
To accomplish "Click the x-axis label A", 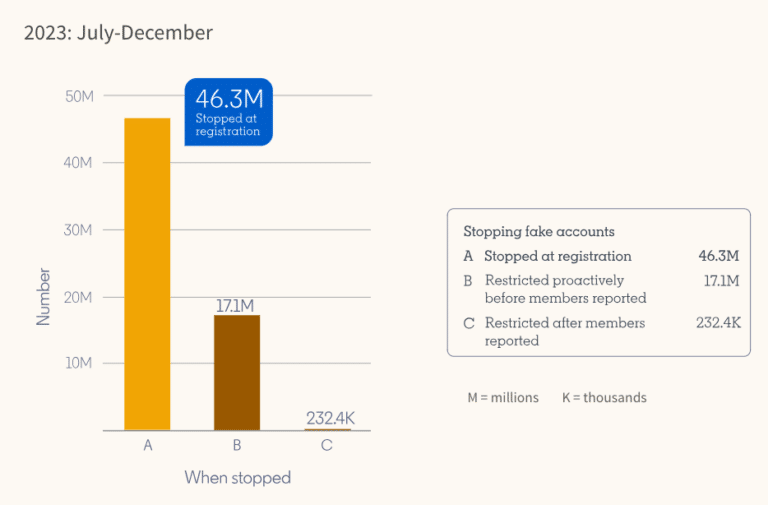I will pyautogui.click(x=147, y=446).
